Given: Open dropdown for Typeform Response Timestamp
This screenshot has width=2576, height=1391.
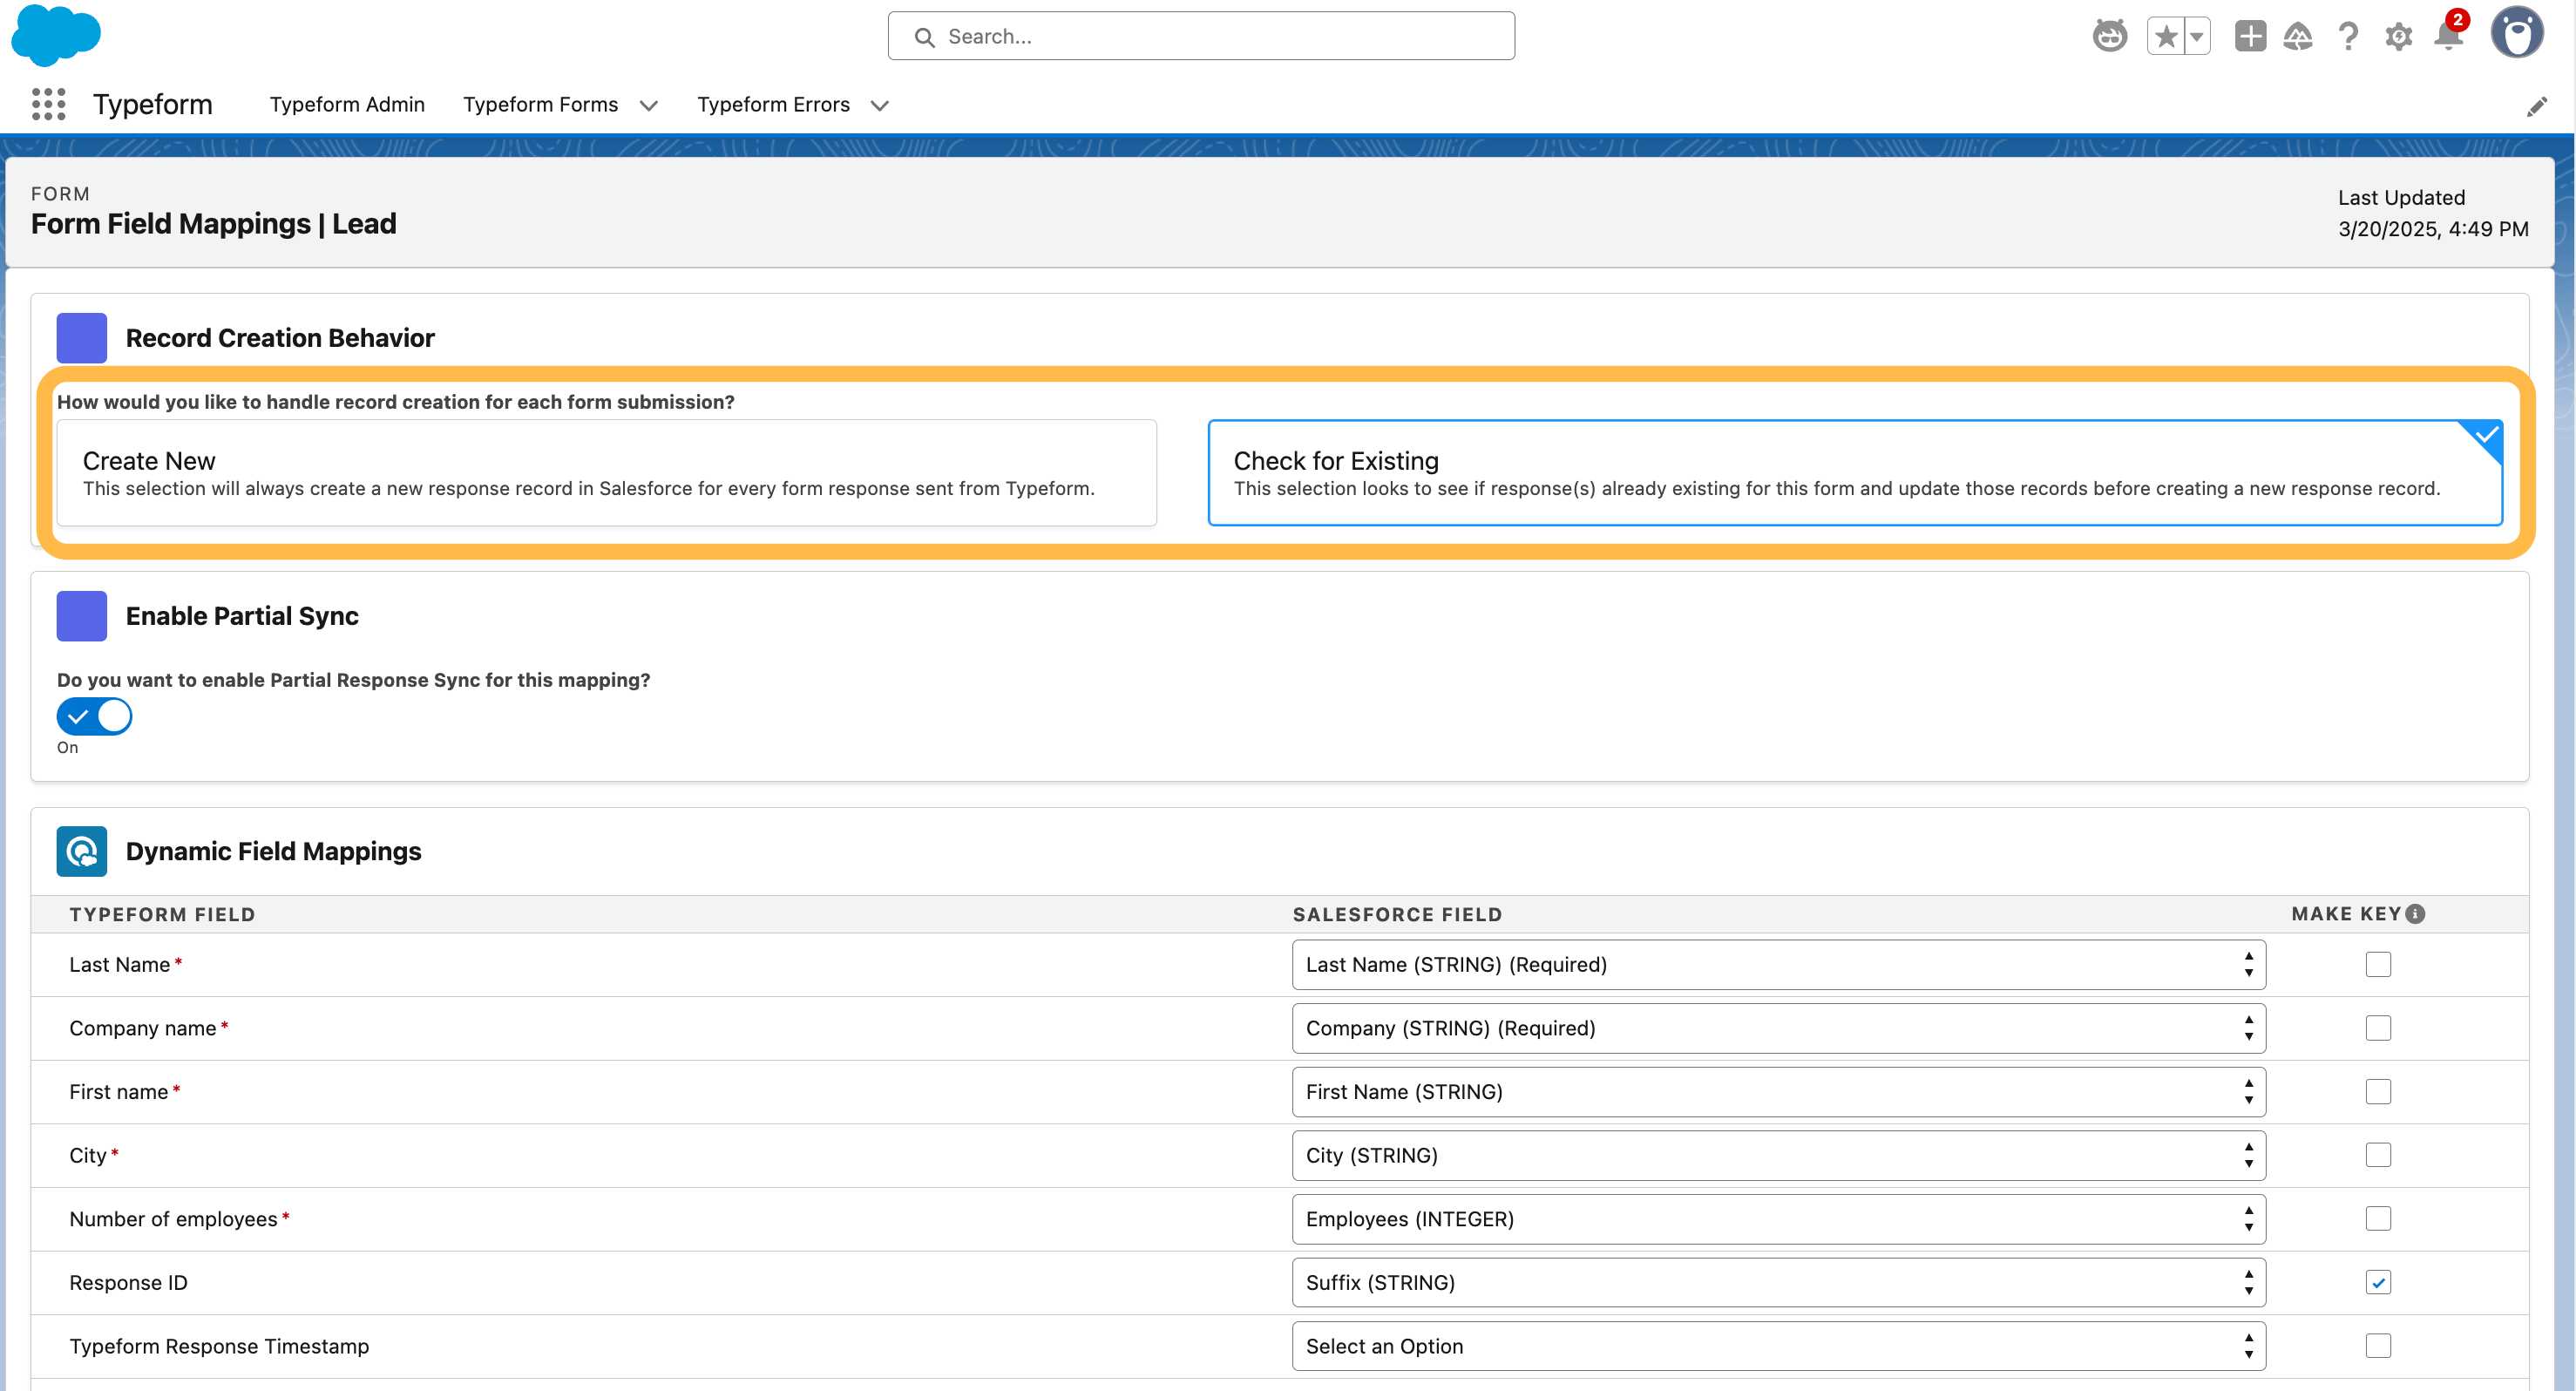Looking at the screenshot, I should coord(1778,1346).
